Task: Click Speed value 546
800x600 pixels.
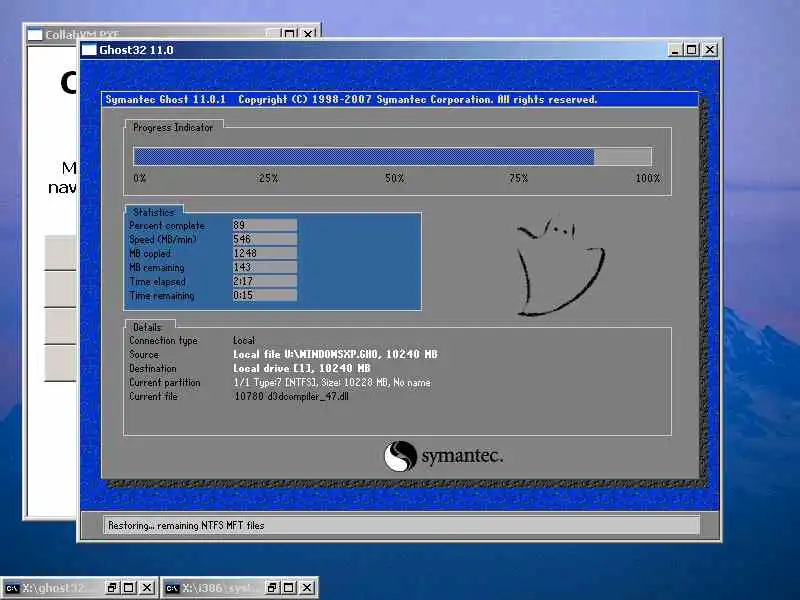Action: [265, 239]
